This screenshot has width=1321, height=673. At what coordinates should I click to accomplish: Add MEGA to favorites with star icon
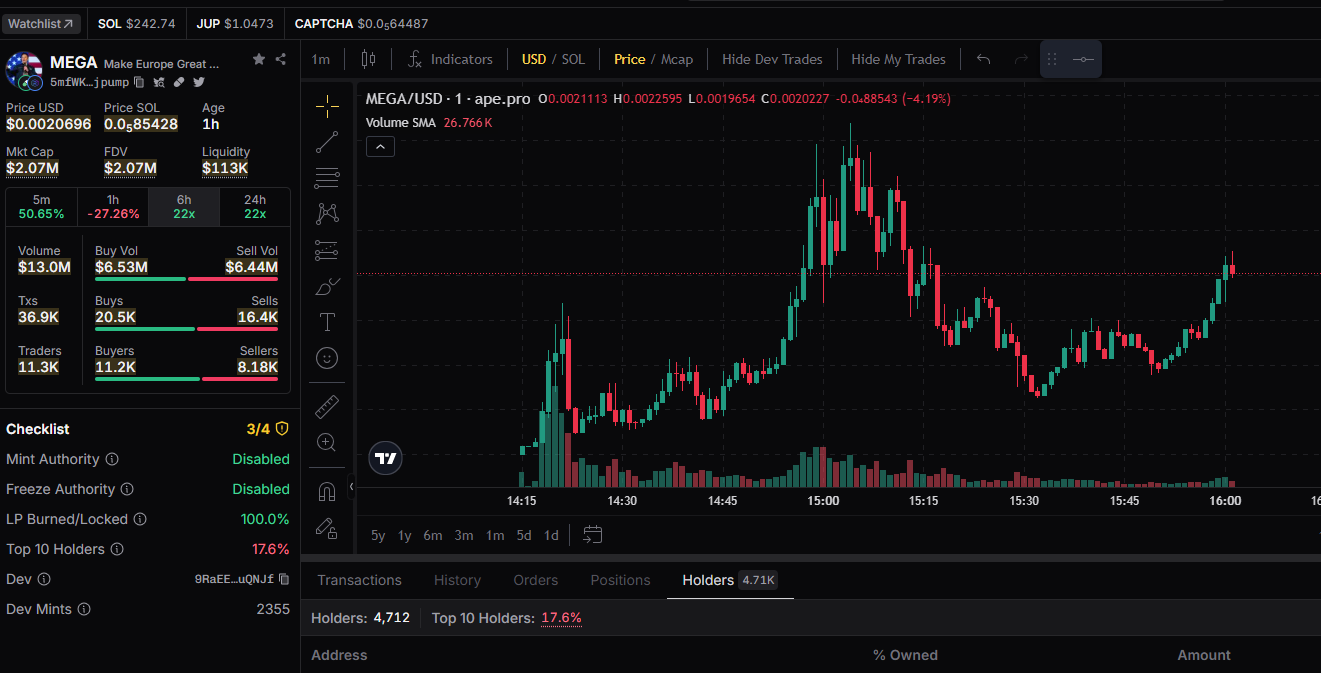pyautogui.click(x=259, y=60)
